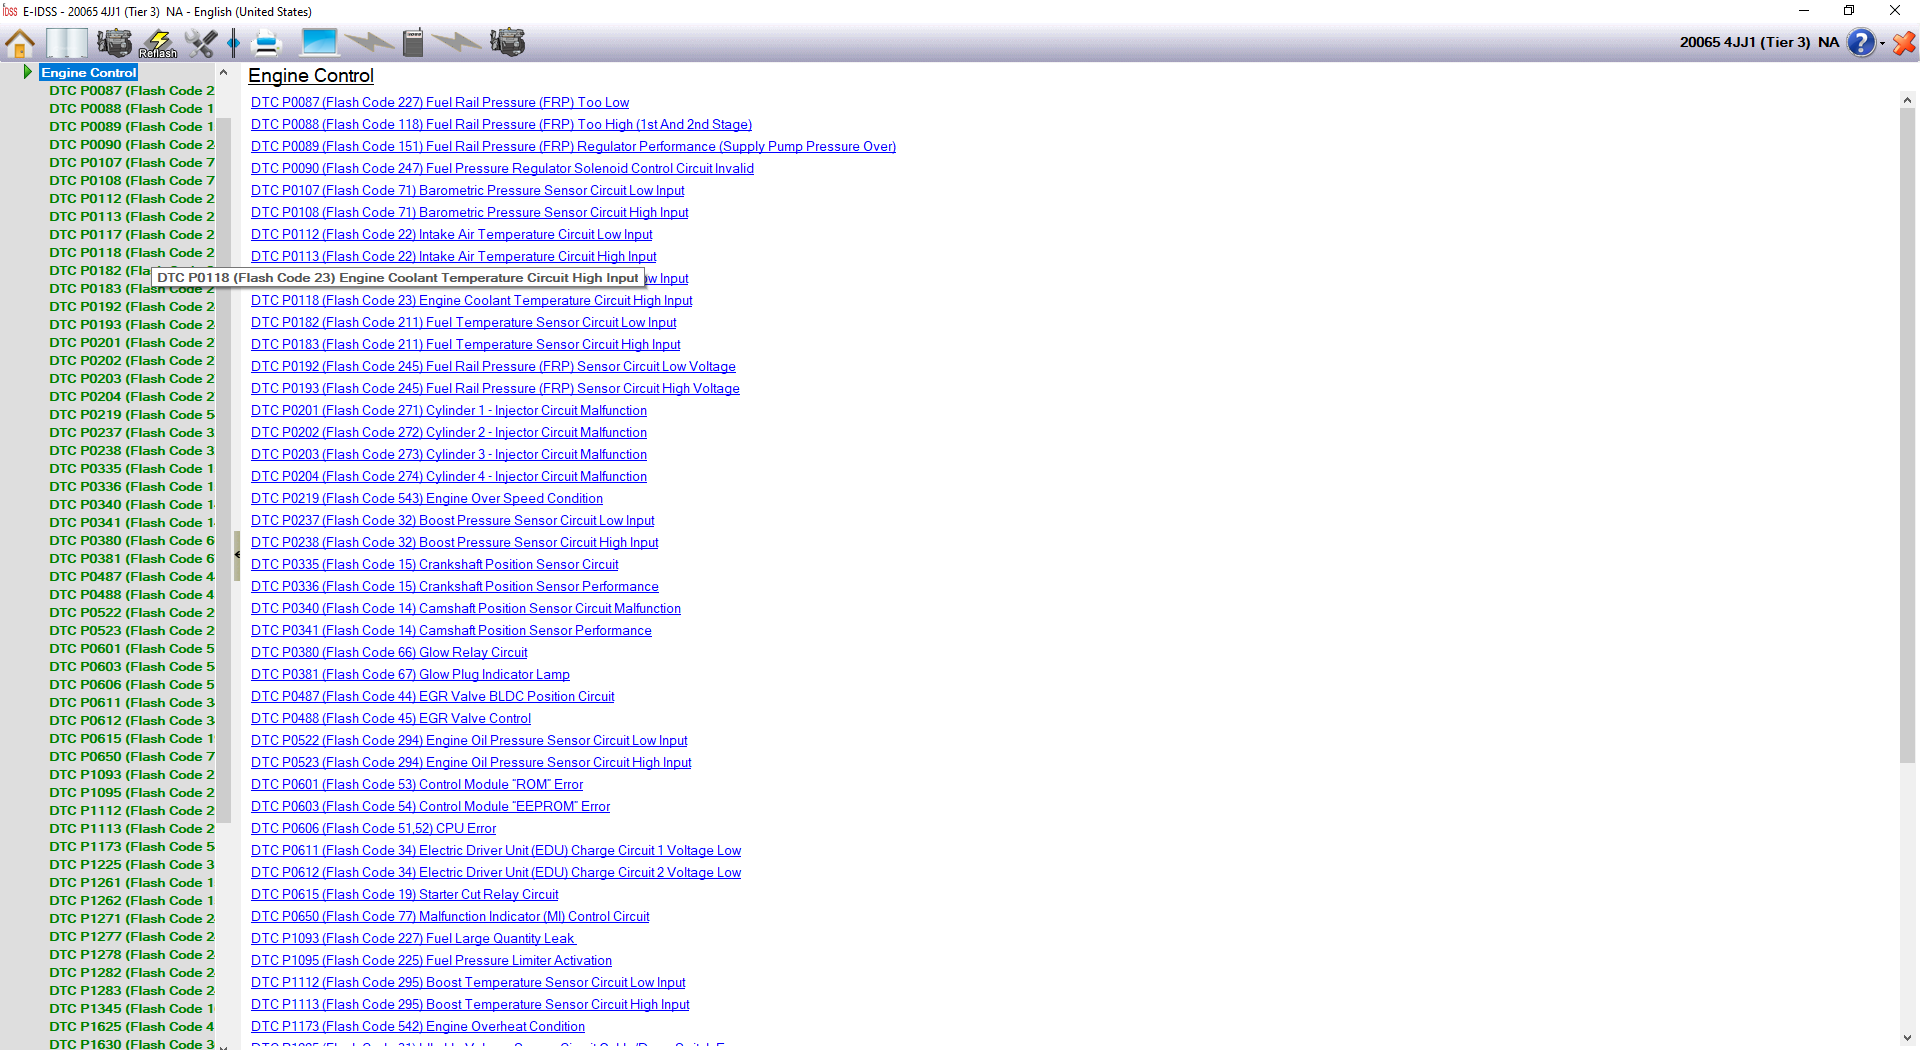Click the scroll down arrow at bottom right
Viewport: 1920px width, 1050px height.
1907,1038
